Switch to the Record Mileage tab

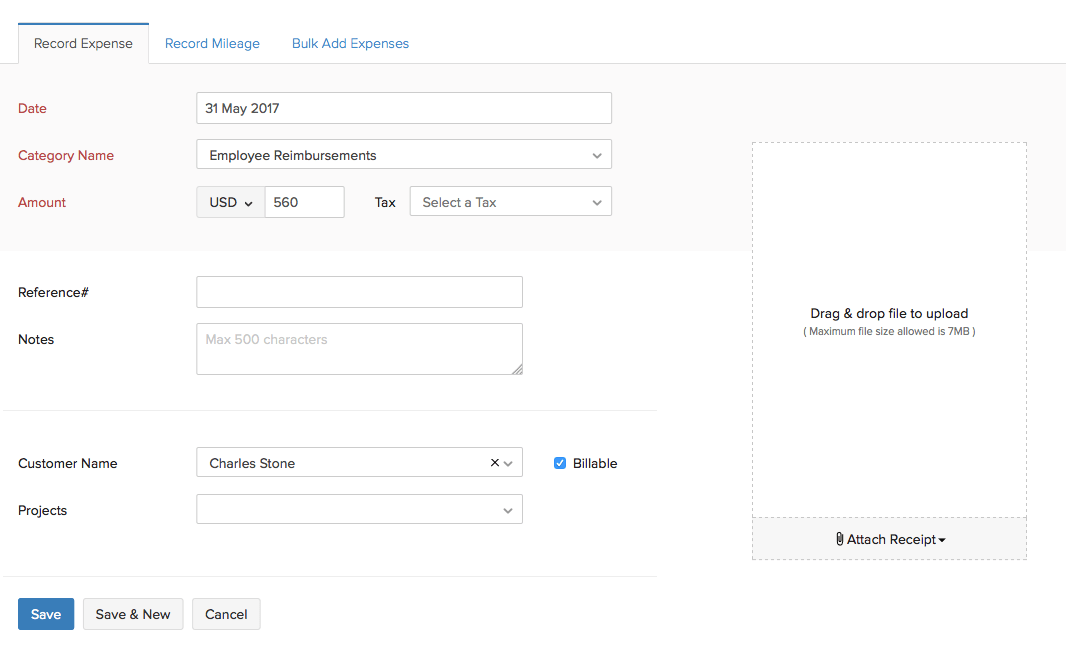click(212, 43)
